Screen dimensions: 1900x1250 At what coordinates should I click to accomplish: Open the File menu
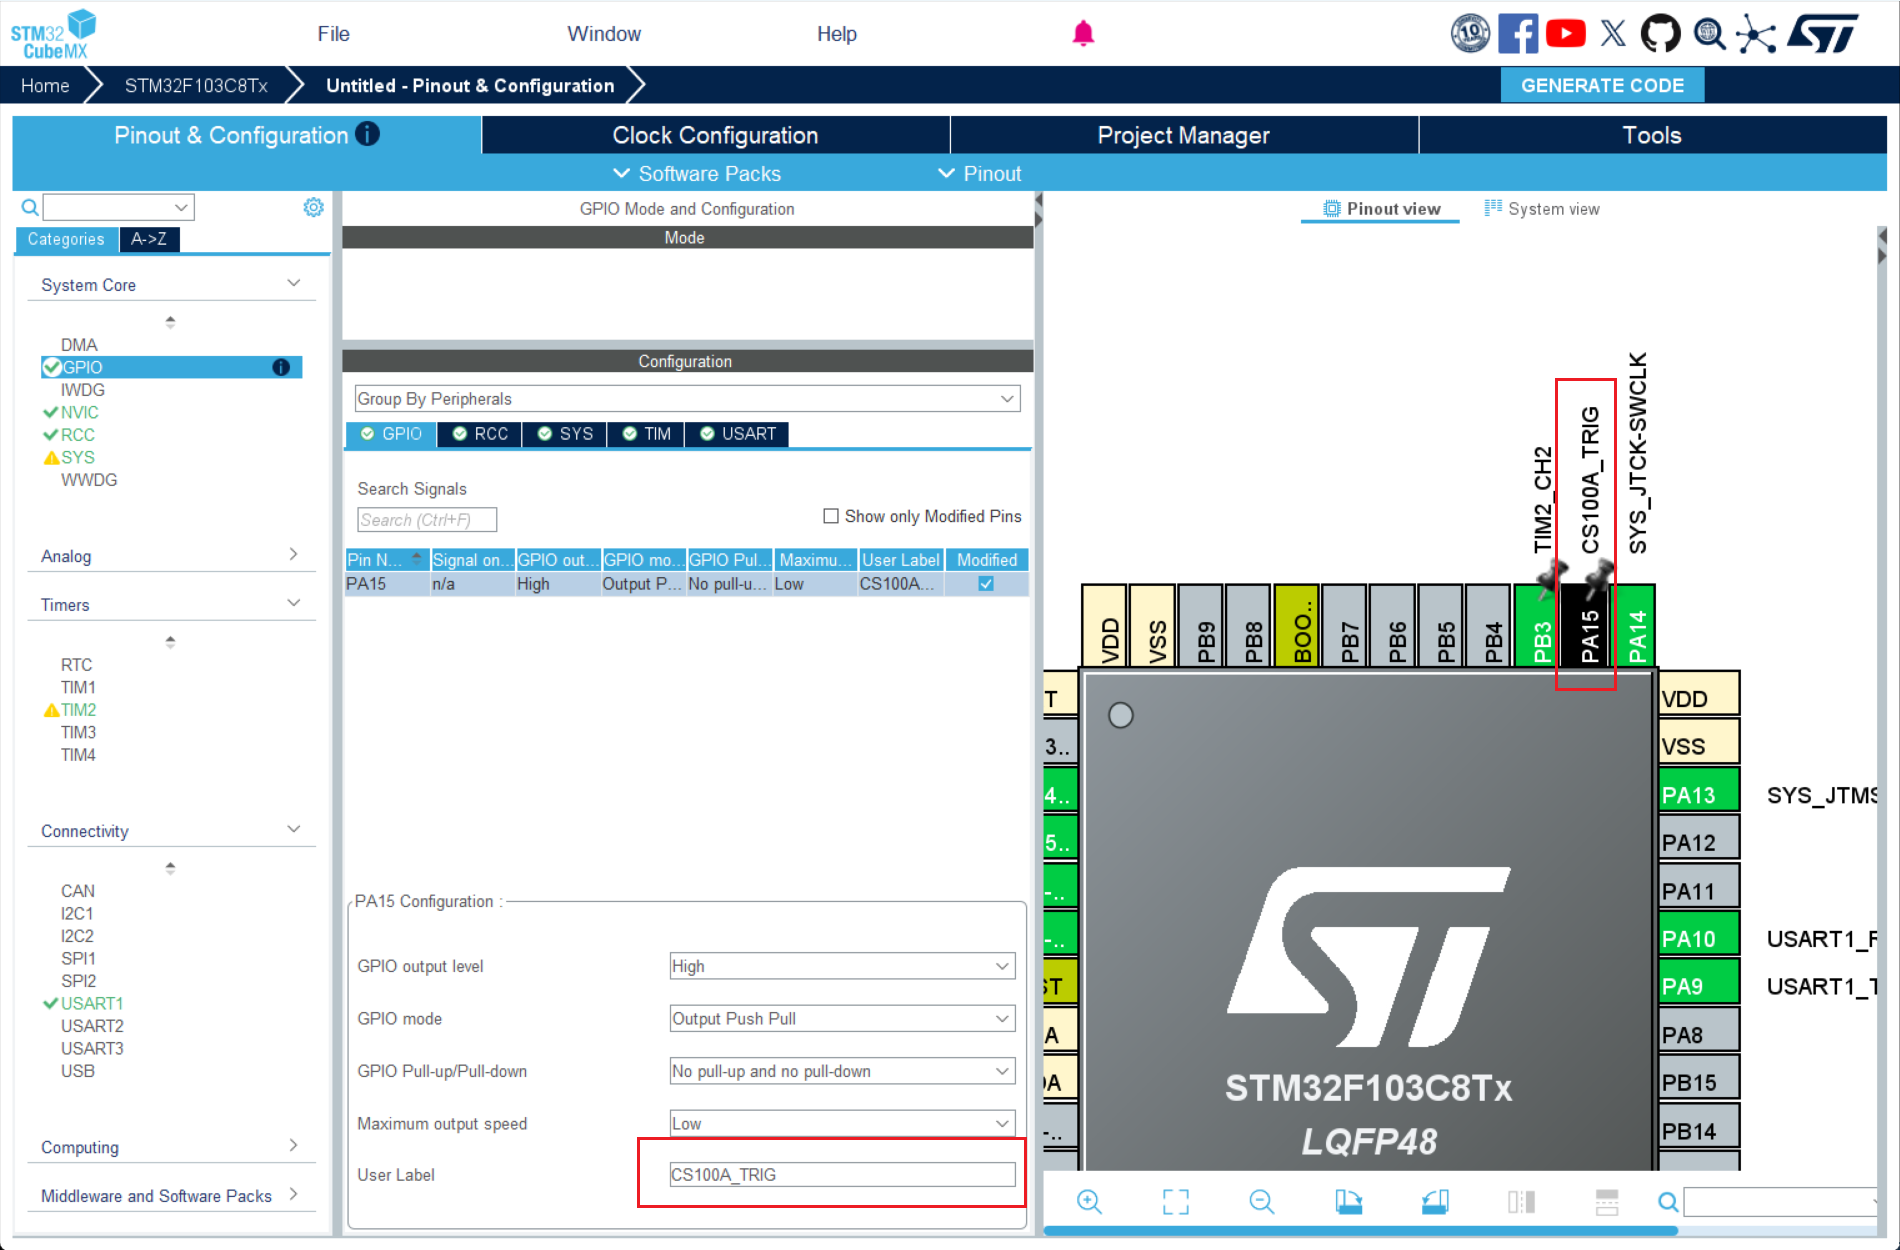pyautogui.click(x=333, y=34)
